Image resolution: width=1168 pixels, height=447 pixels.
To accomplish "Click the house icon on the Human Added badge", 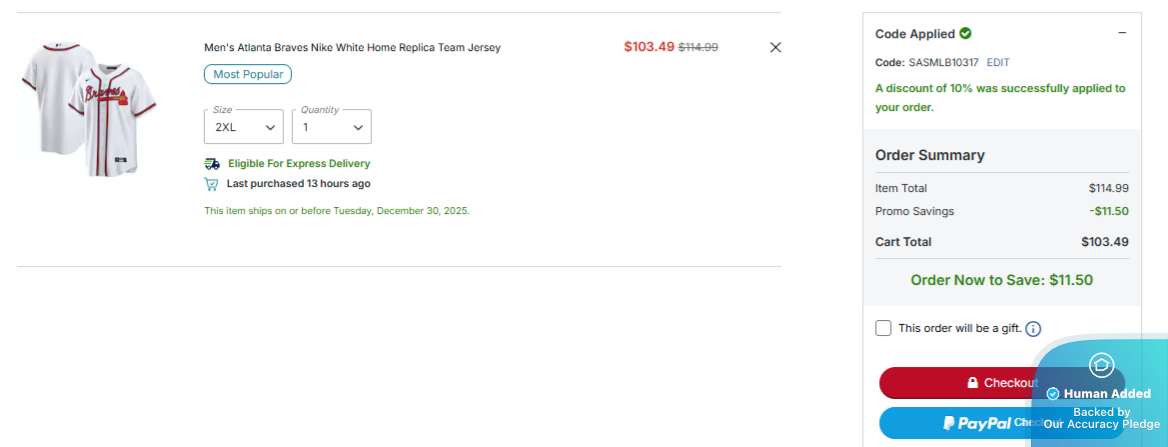I will tap(1101, 365).
